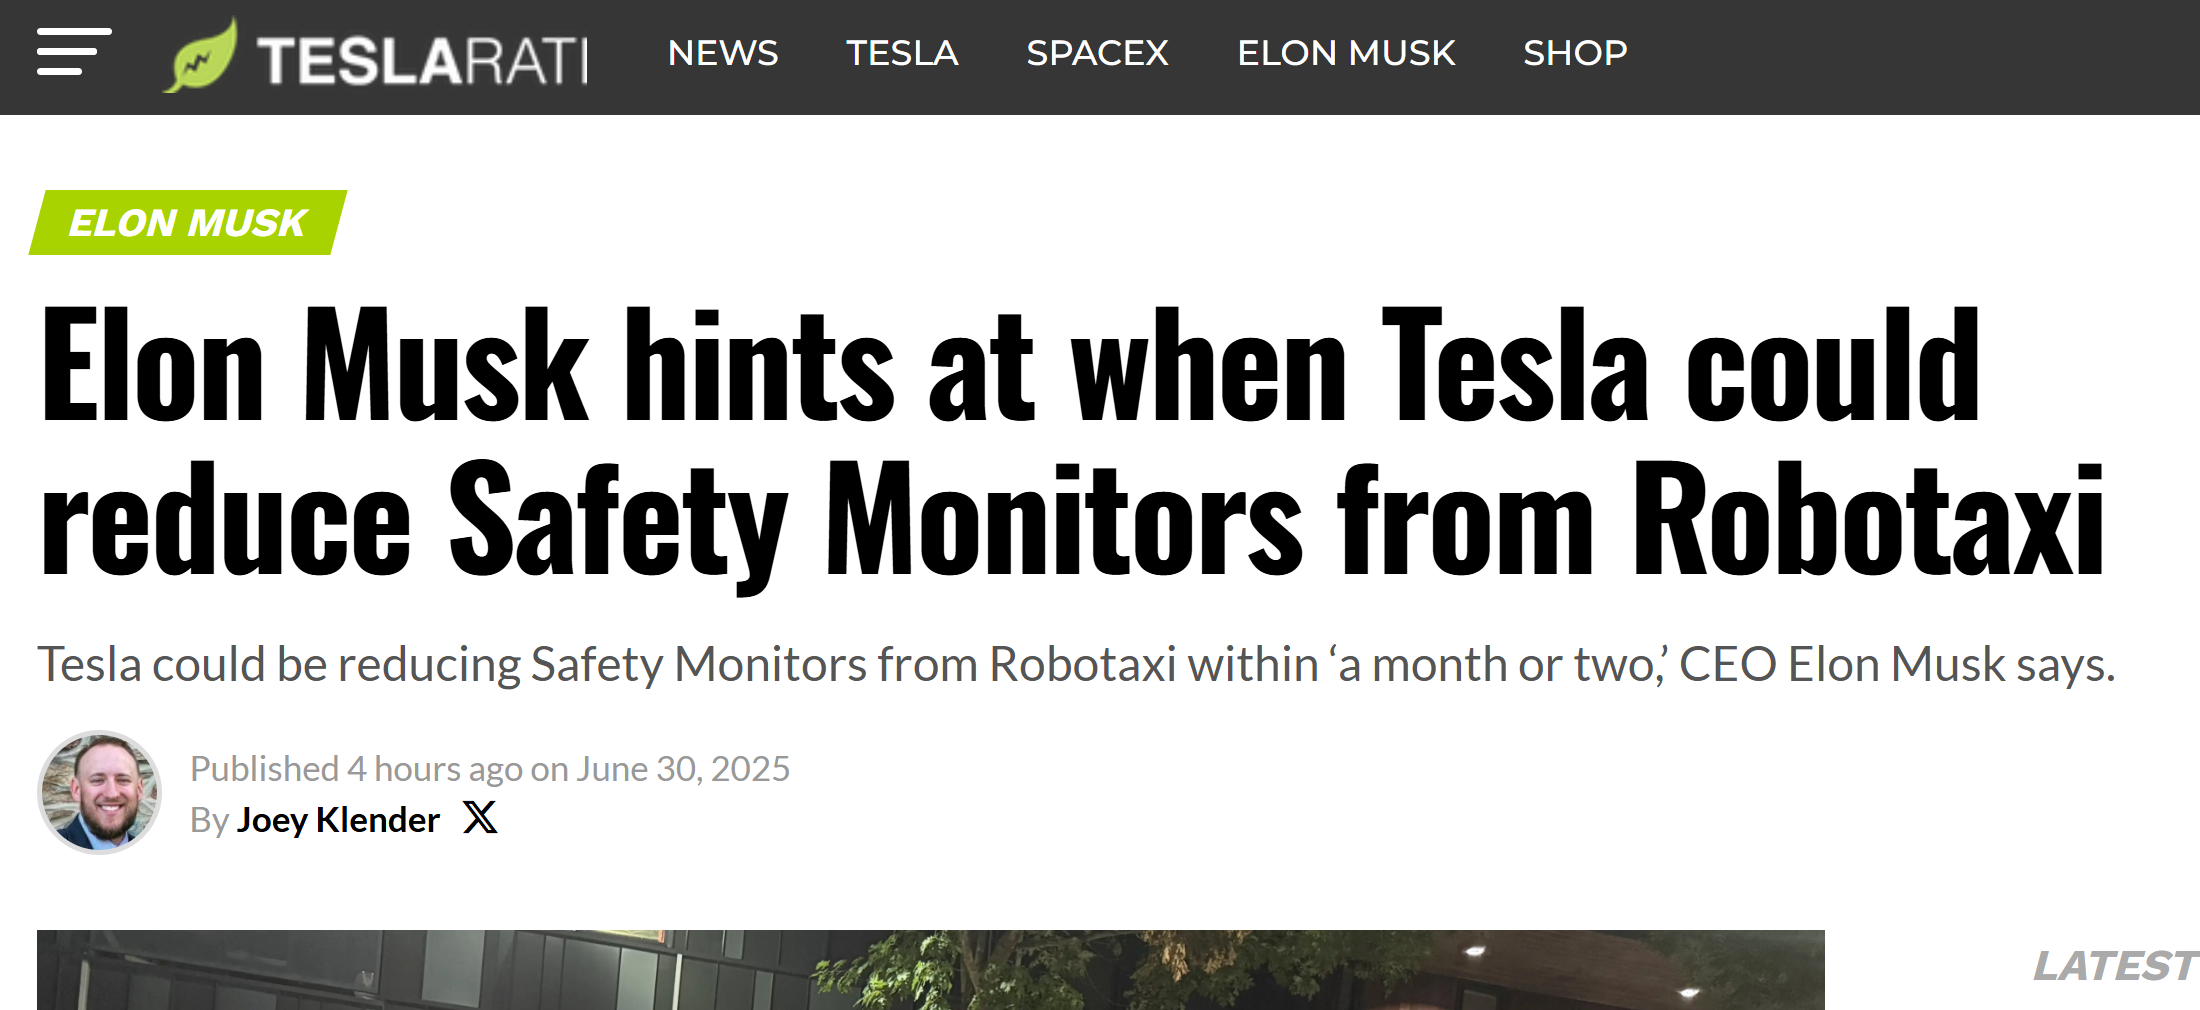Open the NEWS section

tap(722, 53)
